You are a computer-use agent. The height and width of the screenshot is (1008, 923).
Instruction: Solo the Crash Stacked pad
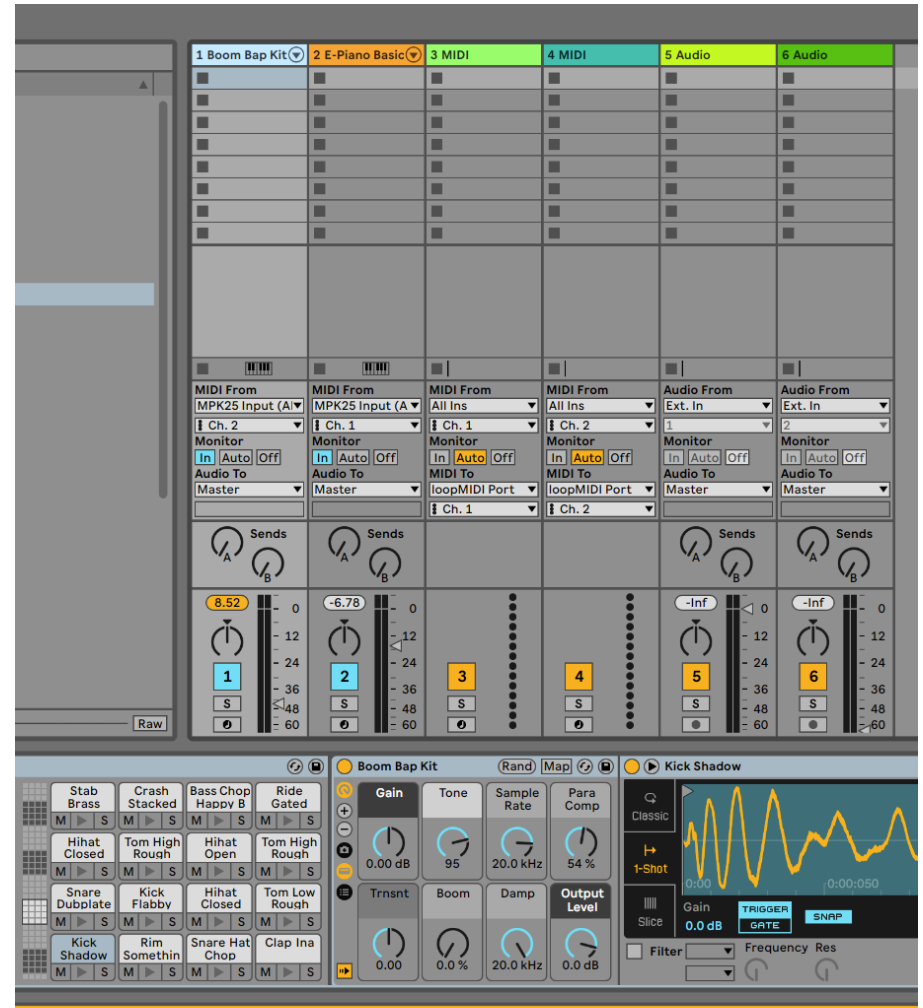pos(172,820)
